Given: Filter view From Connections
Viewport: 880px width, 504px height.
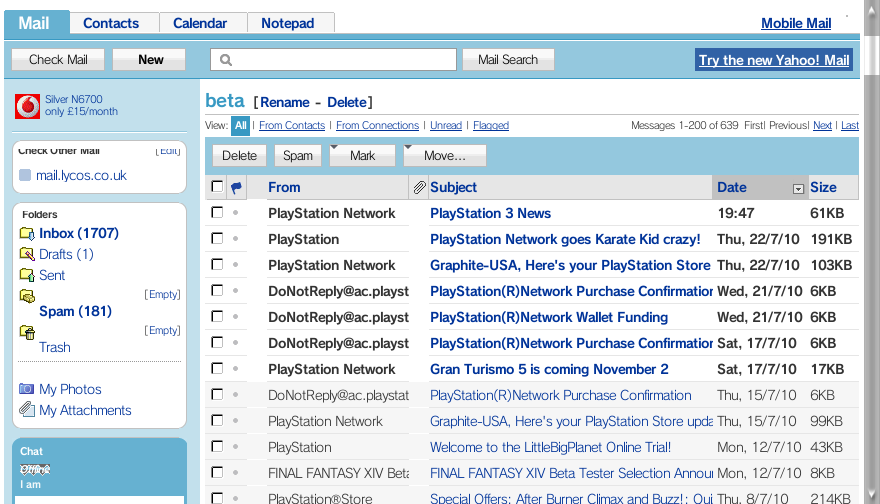Looking at the screenshot, I should pyautogui.click(x=377, y=125).
